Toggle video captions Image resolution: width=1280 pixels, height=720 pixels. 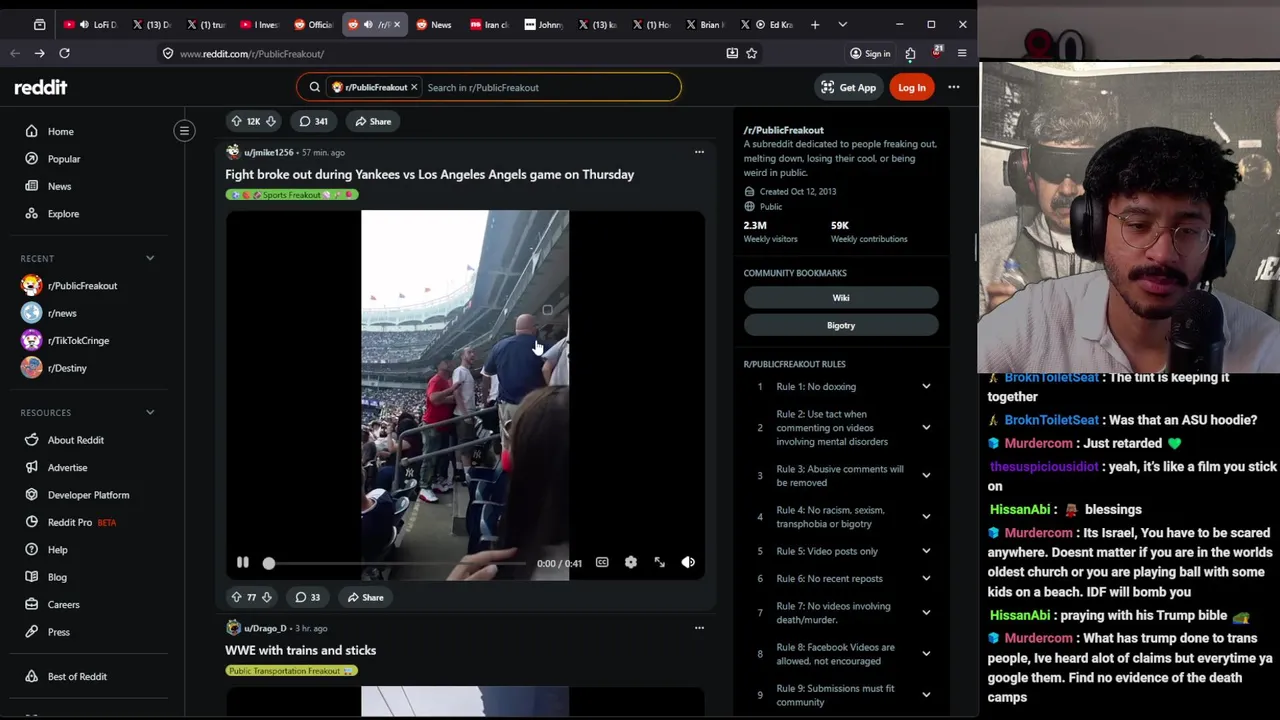tap(602, 563)
